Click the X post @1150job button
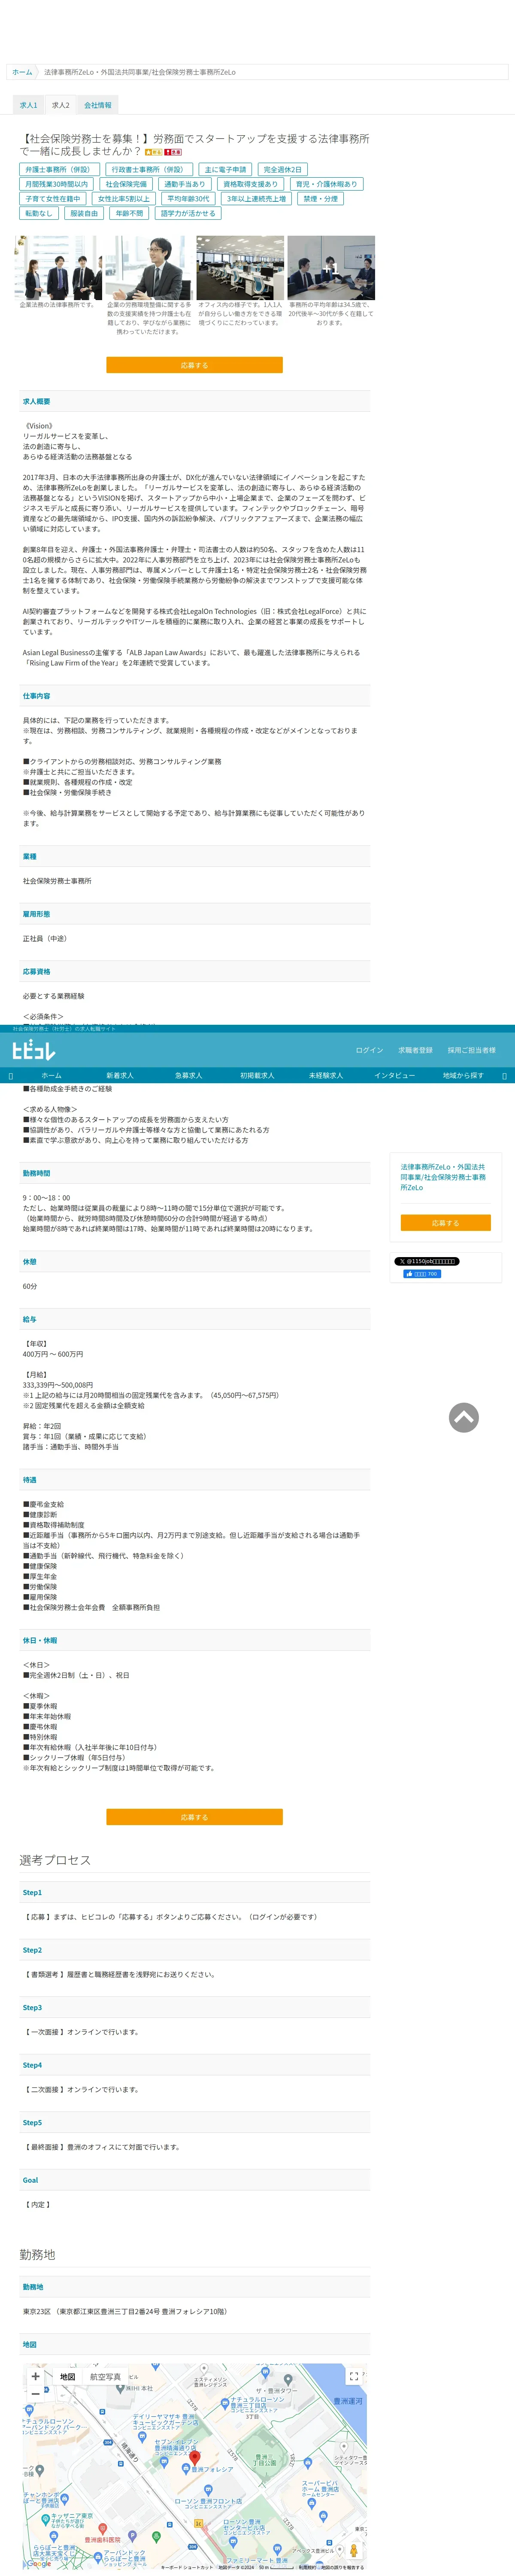The image size is (515, 2576). [x=427, y=1262]
